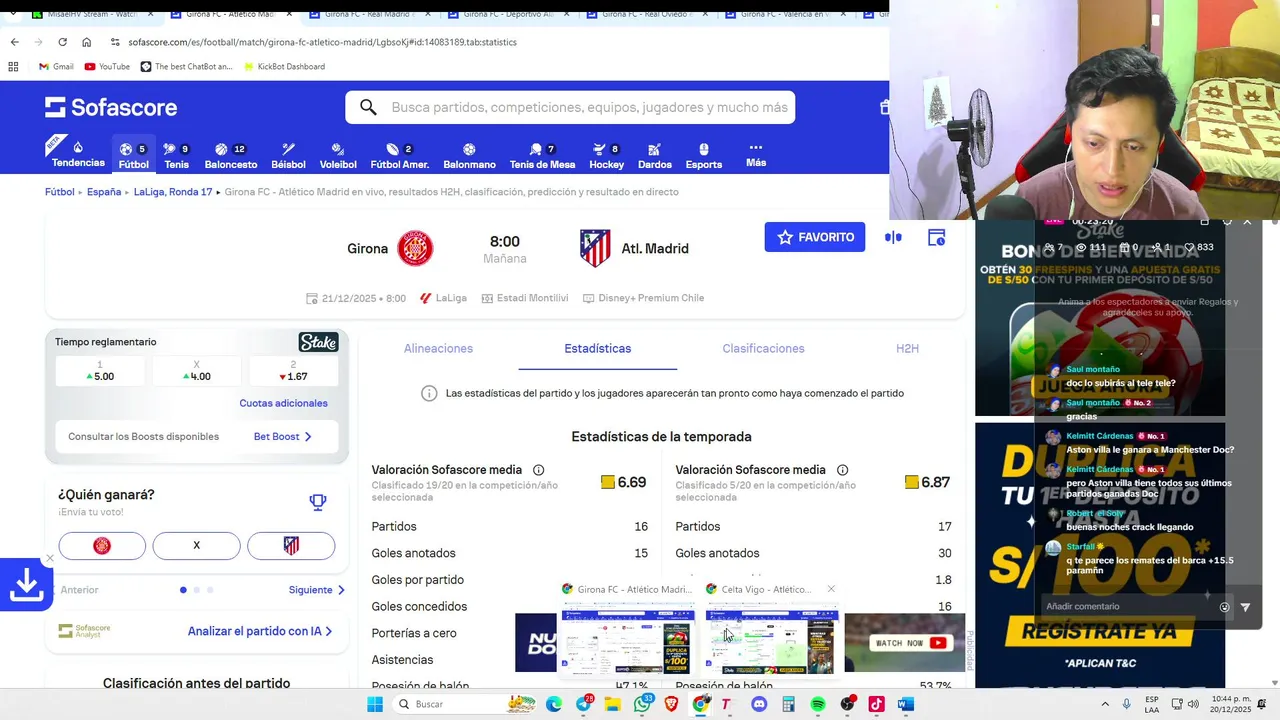This screenshot has height=720, width=1280.
Task: Select the Tenis sport icon
Action: point(176,155)
